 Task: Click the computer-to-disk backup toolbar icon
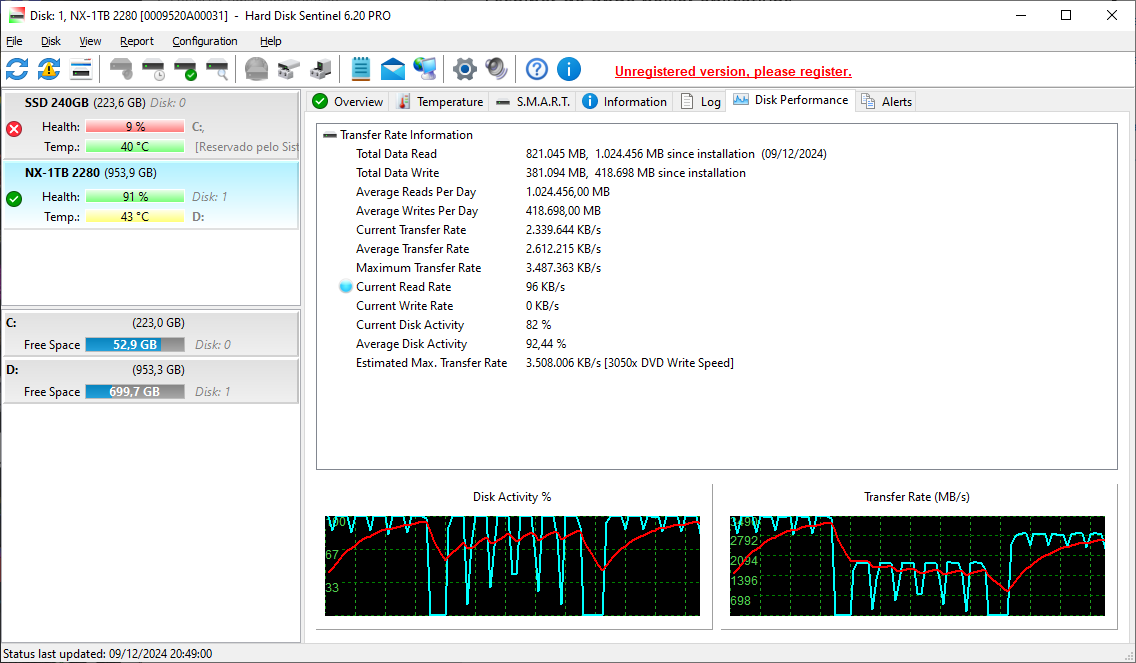click(x=320, y=70)
